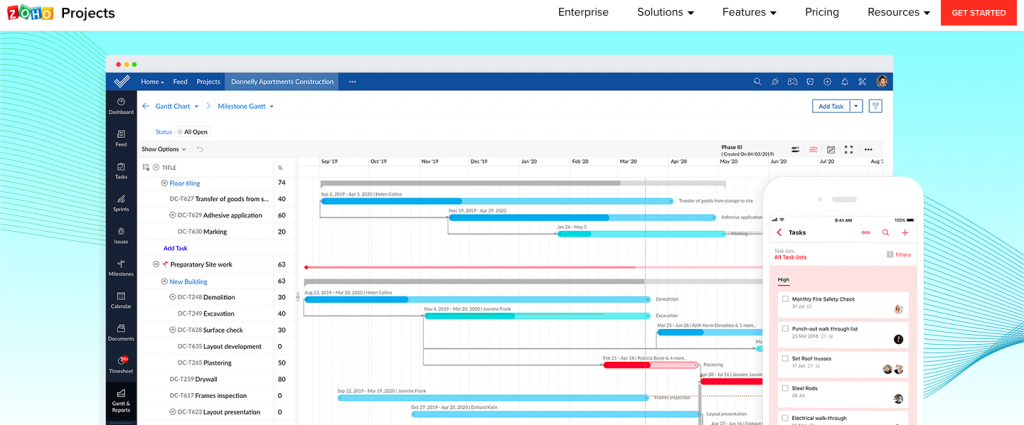Click the baseline chart icon
This screenshot has height=425, width=1024.
click(831, 150)
